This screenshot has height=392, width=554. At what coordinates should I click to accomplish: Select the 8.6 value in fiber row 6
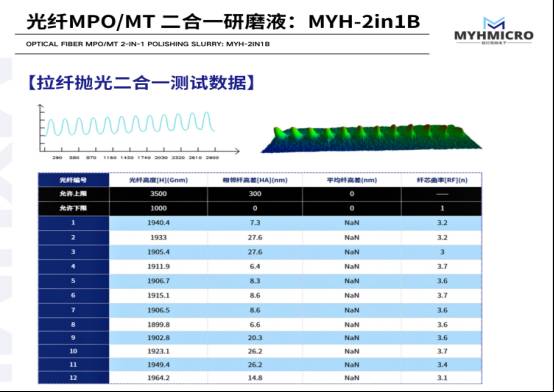click(x=255, y=295)
